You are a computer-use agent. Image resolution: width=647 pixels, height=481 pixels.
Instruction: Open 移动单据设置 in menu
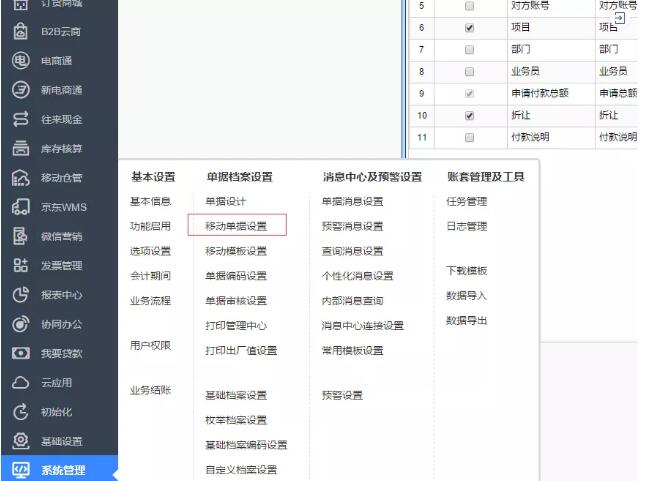pyautogui.click(x=237, y=225)
